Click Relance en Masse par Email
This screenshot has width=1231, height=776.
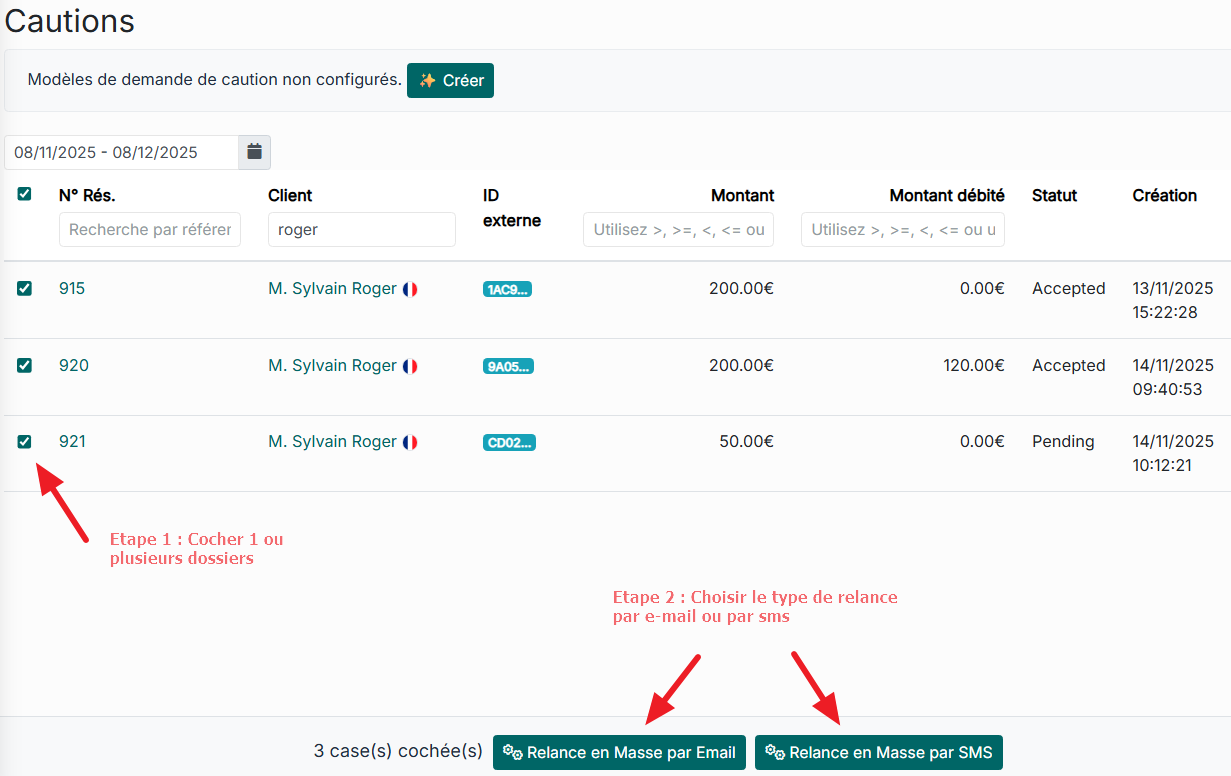point(619,752)
